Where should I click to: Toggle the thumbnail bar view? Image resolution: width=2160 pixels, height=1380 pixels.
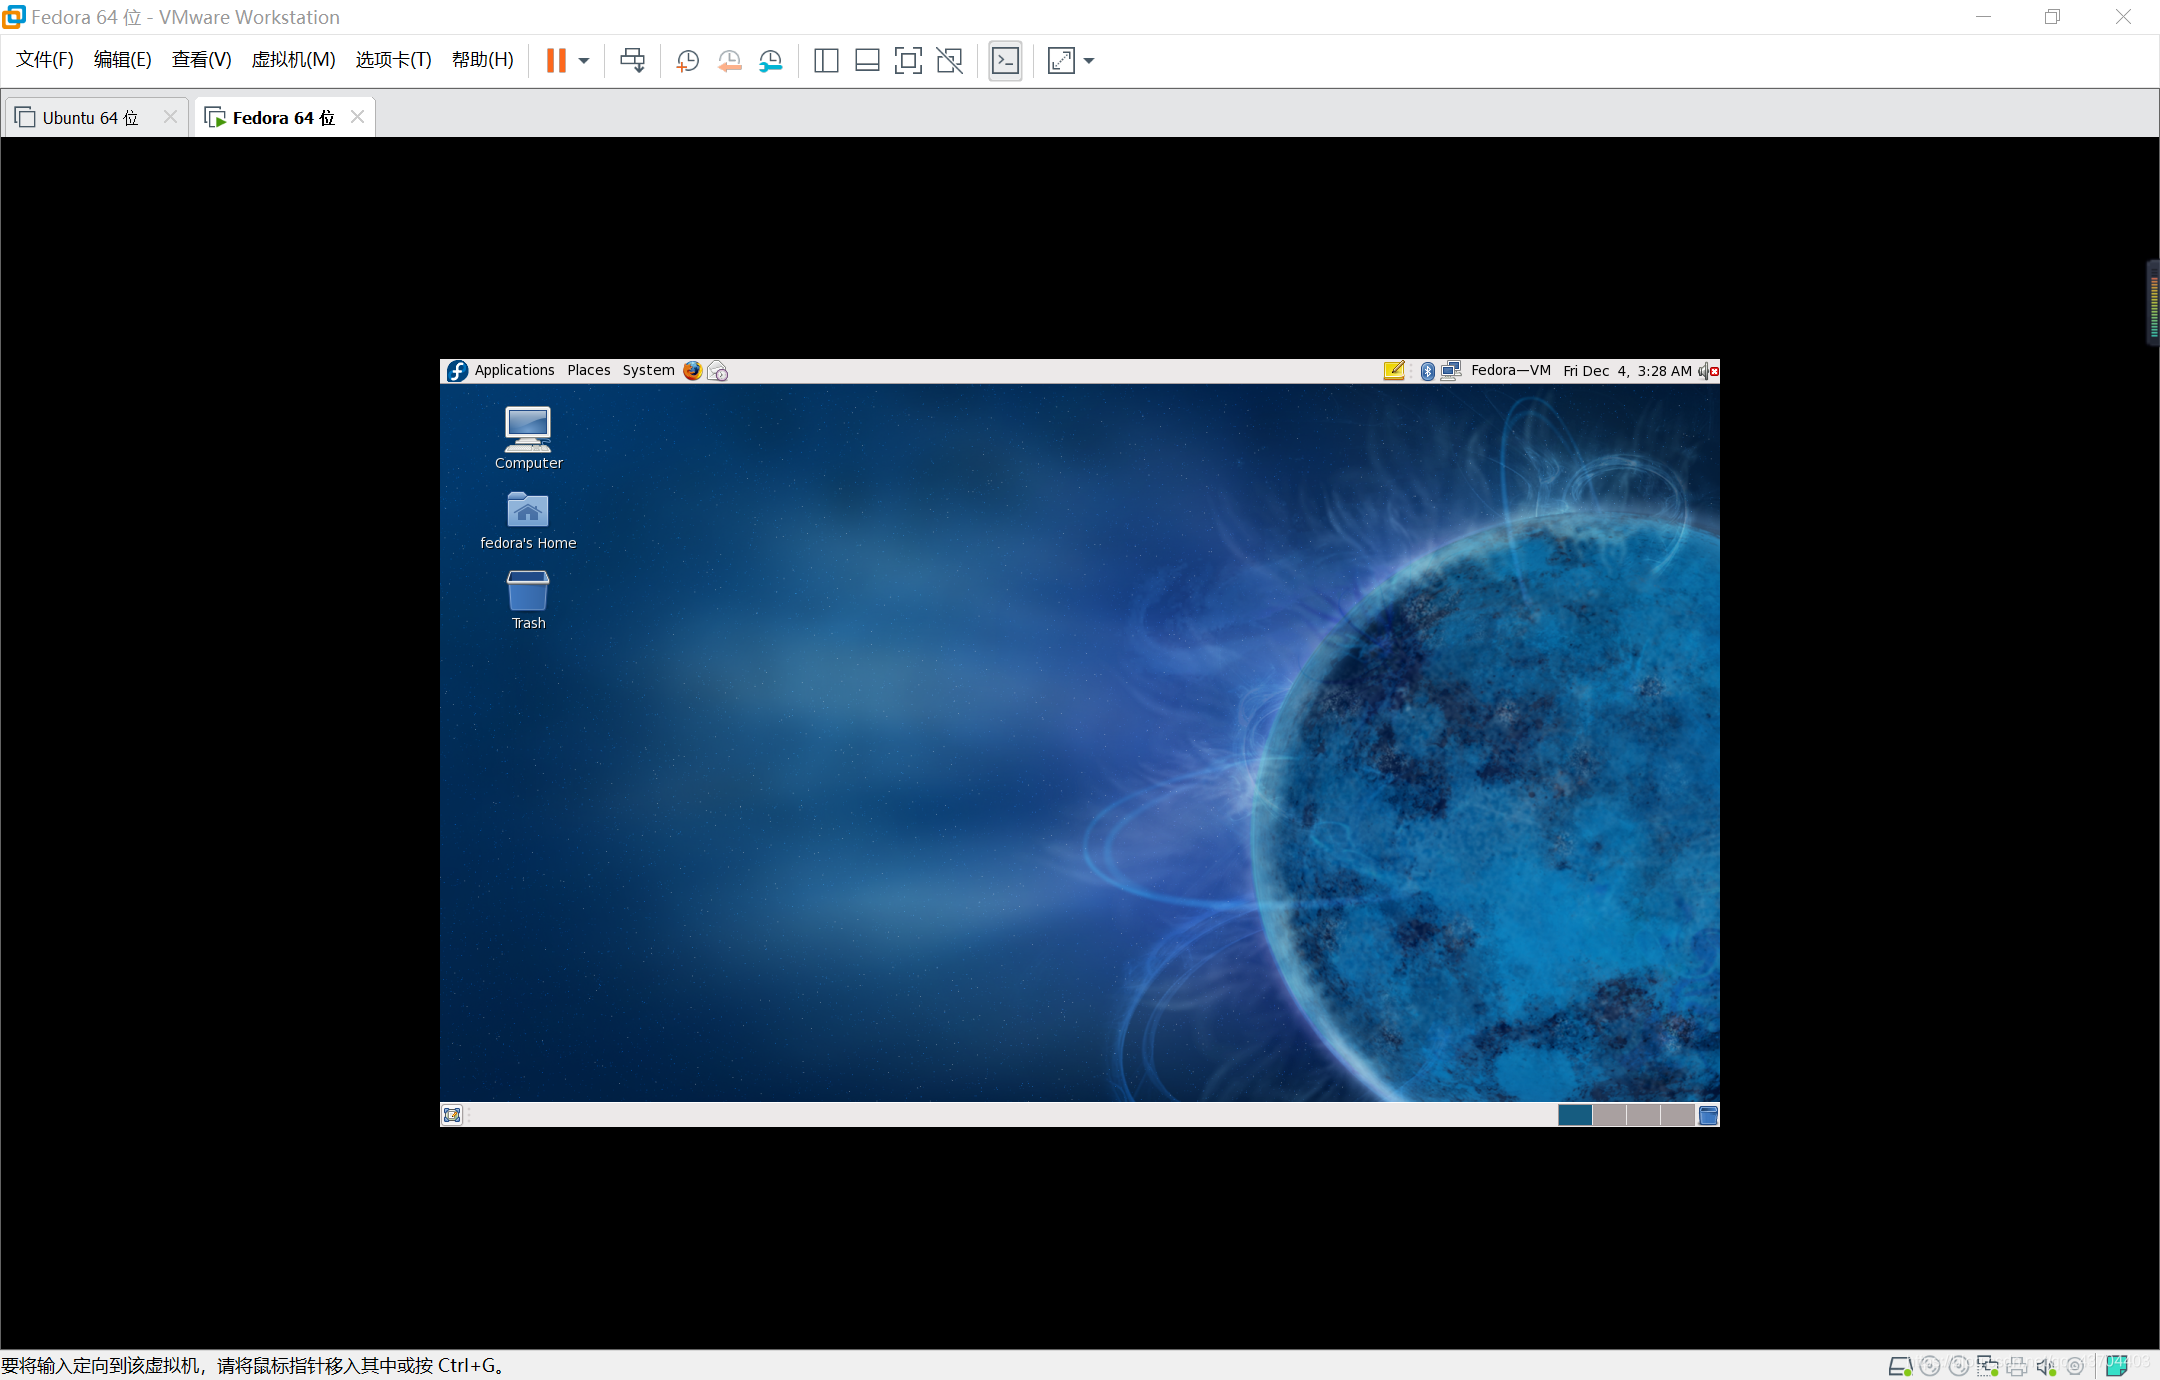tap(867, 60)
